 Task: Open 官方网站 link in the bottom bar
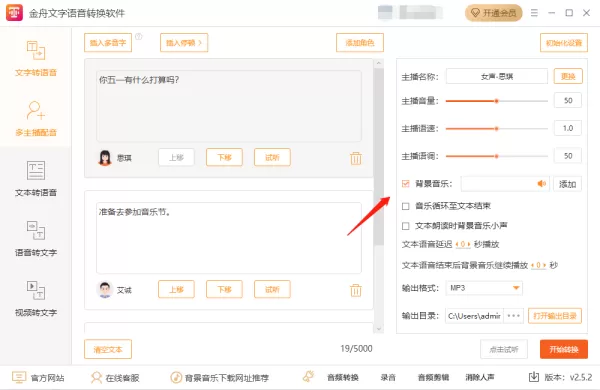tap(38, 378)
